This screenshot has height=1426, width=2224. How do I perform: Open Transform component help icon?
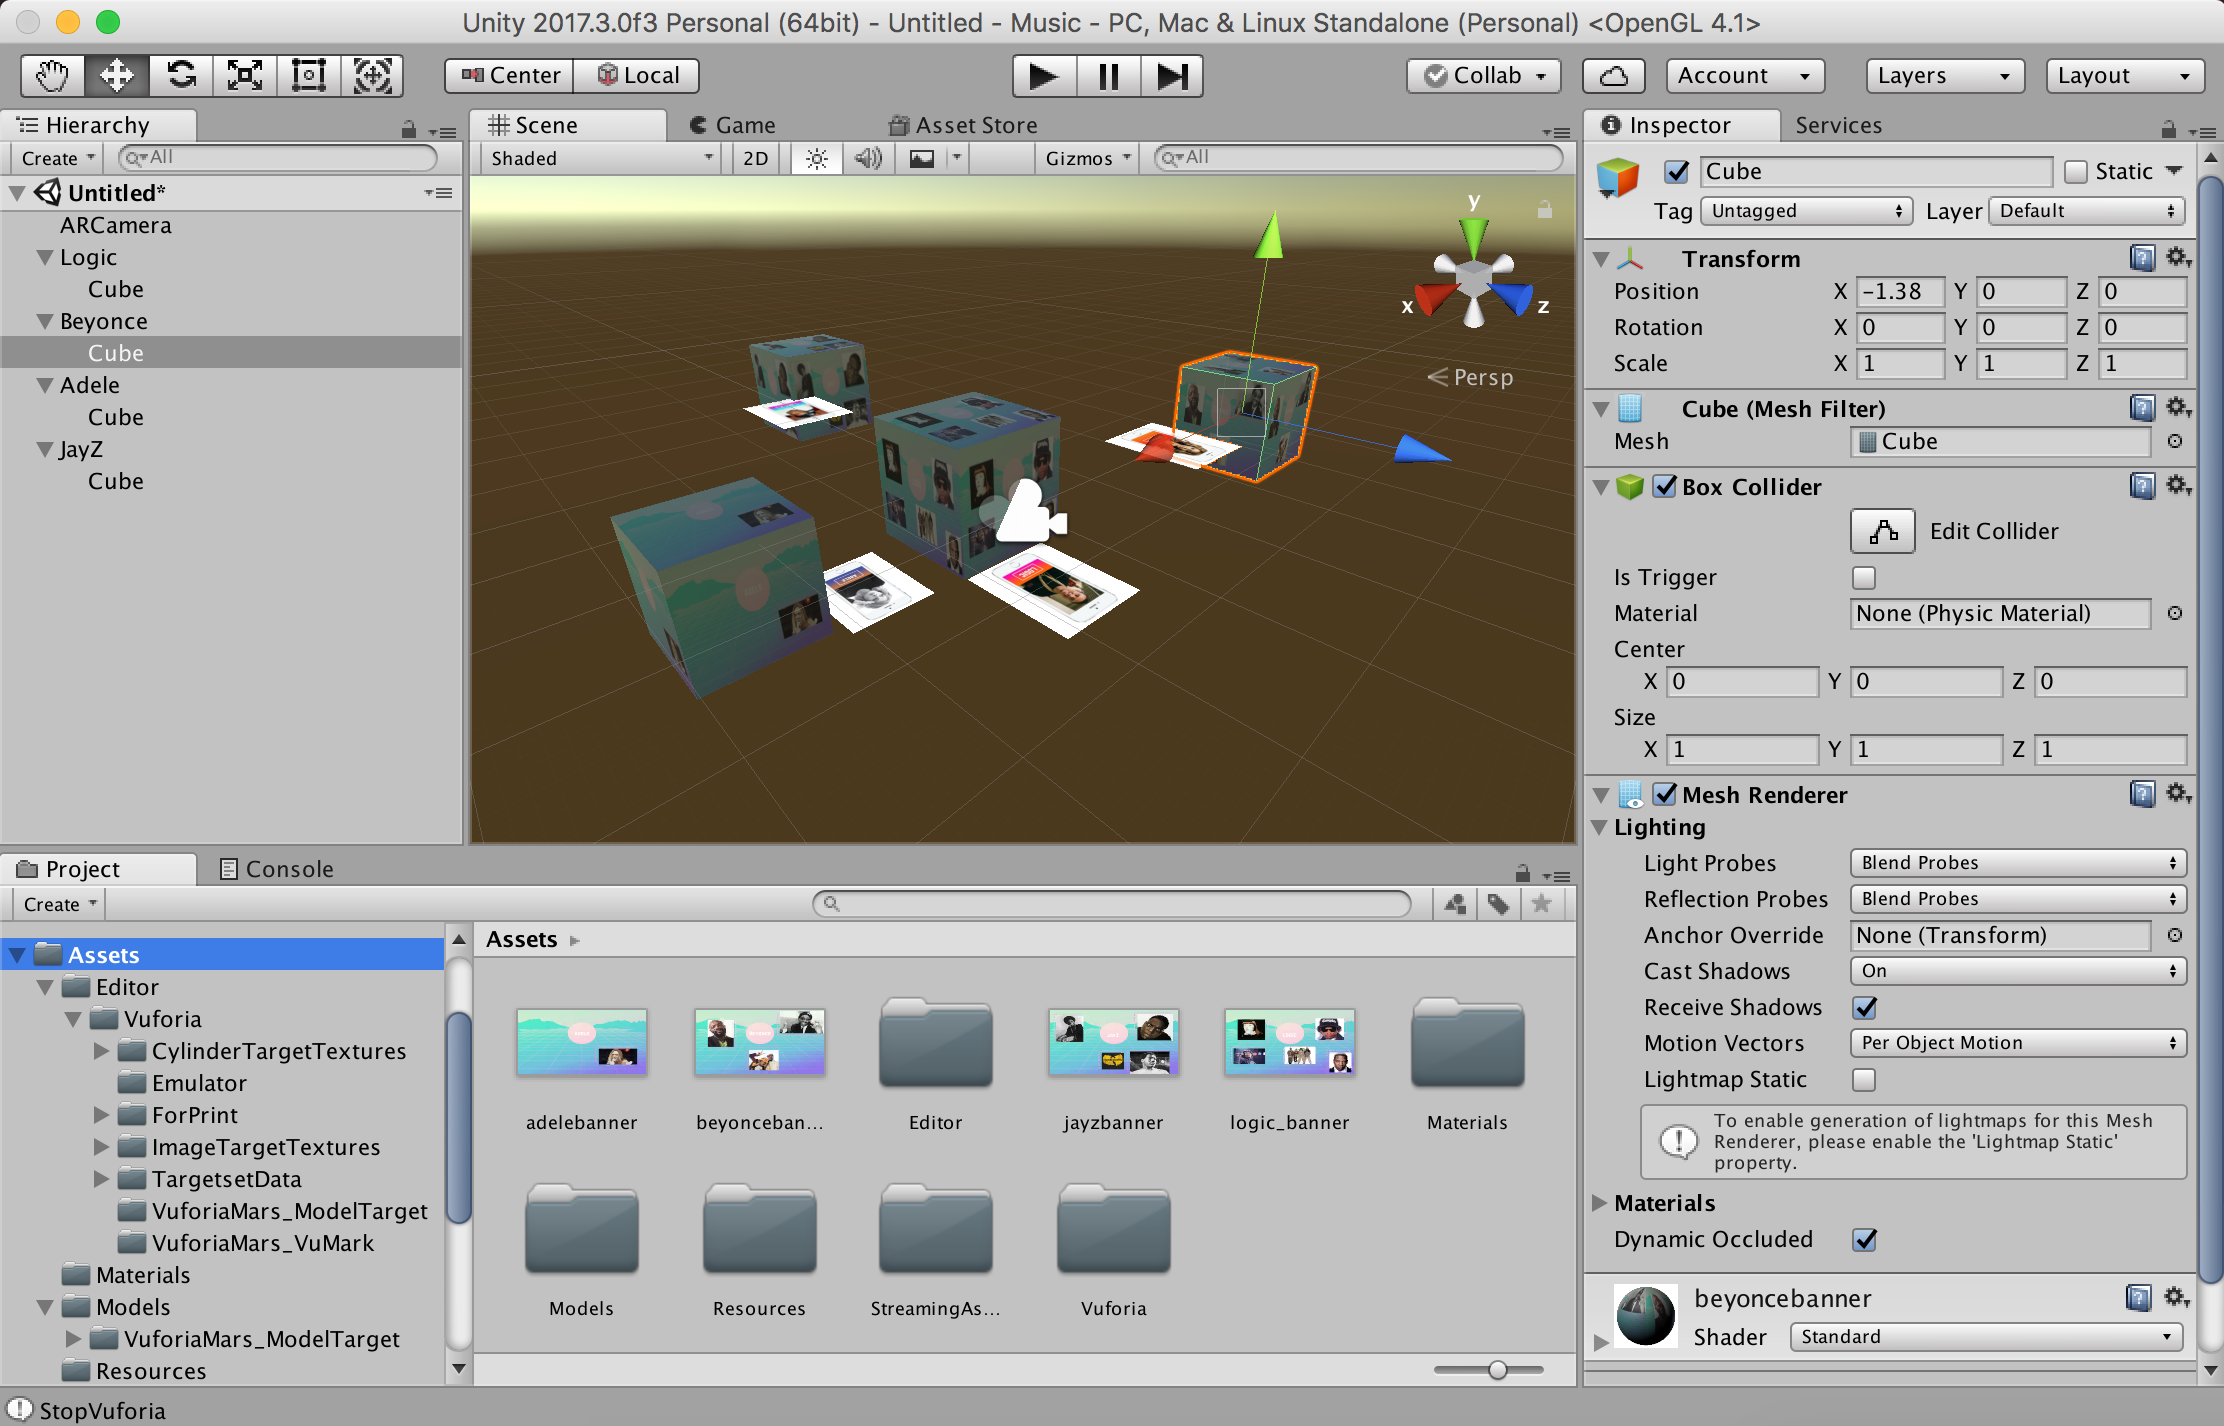click(2142, 258)
